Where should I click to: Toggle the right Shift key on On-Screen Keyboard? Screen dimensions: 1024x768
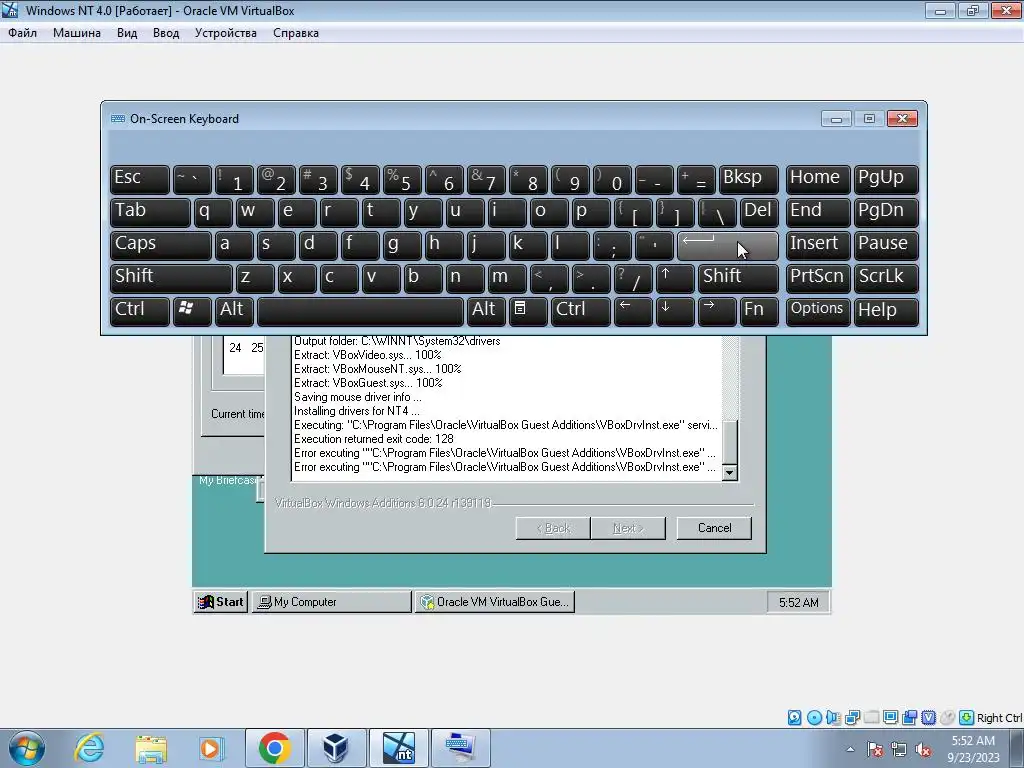point(738,278)
